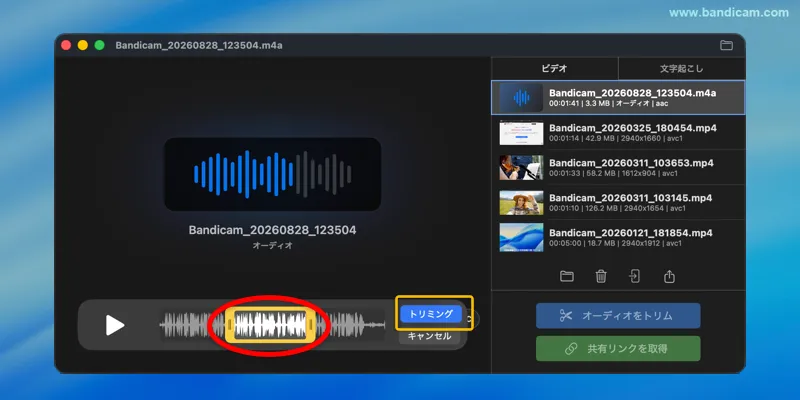Screen dimensions: 800x400
Task: Select Bandicam_20260311_103653.mp4 in the list
Action: pyautogui.click(x=618, y=167)
